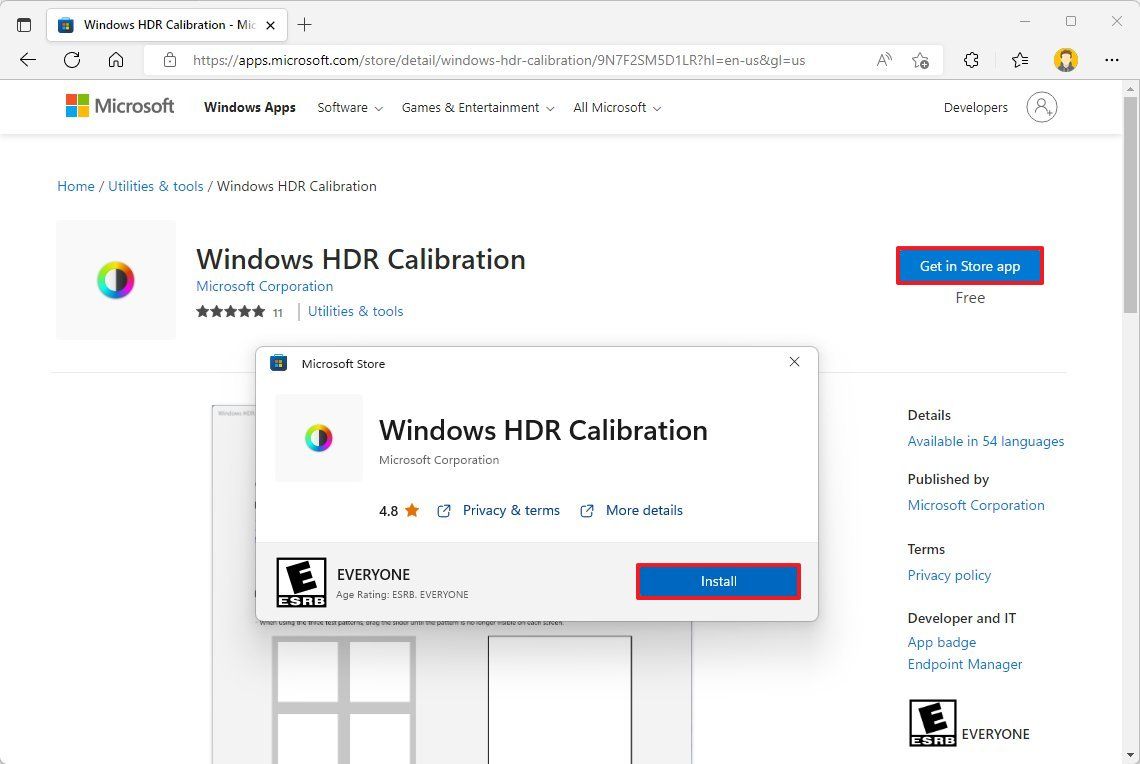Click the Microsoft logo

(120, 106)
